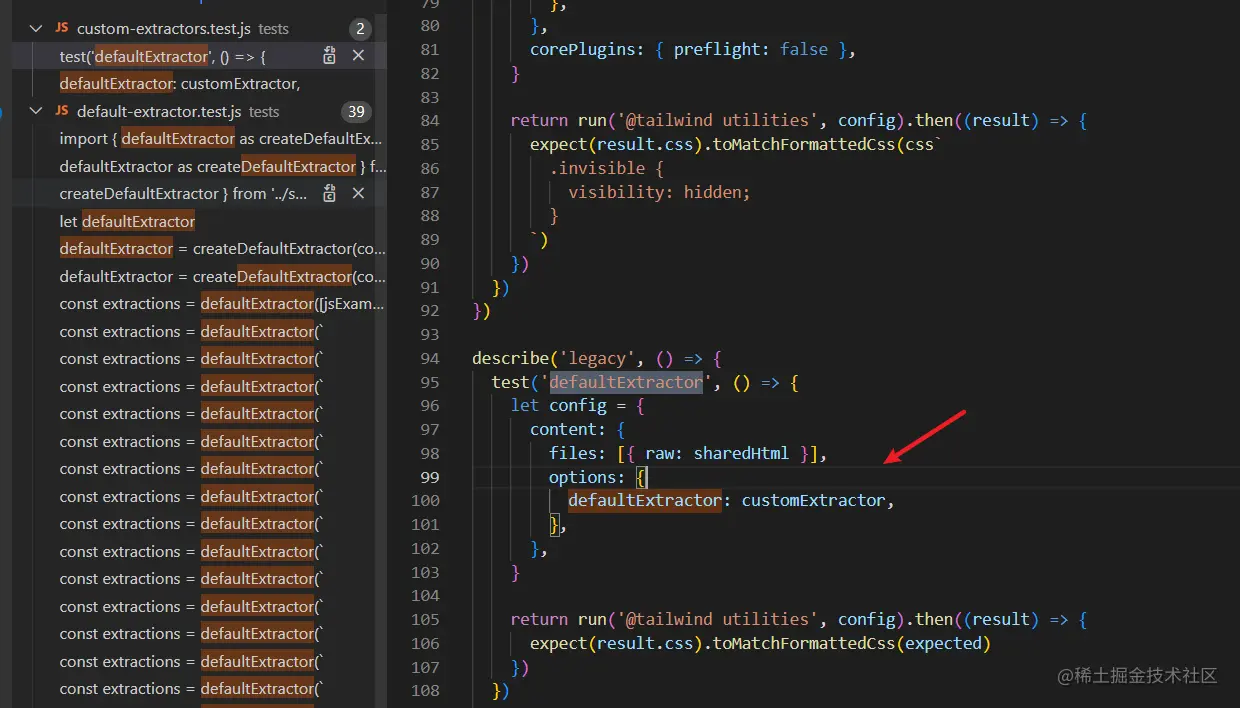Screen dimensions: 1240x708
Task: Click 'customExtractor,' value on line 100
Action: 817,500
